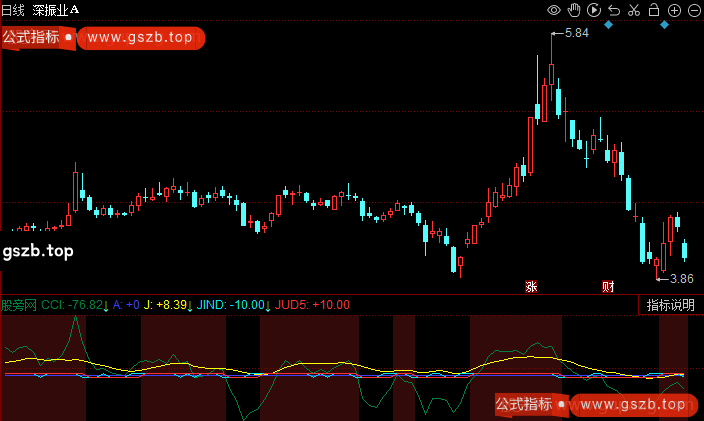Toggle the eye visibility icon

555,10
